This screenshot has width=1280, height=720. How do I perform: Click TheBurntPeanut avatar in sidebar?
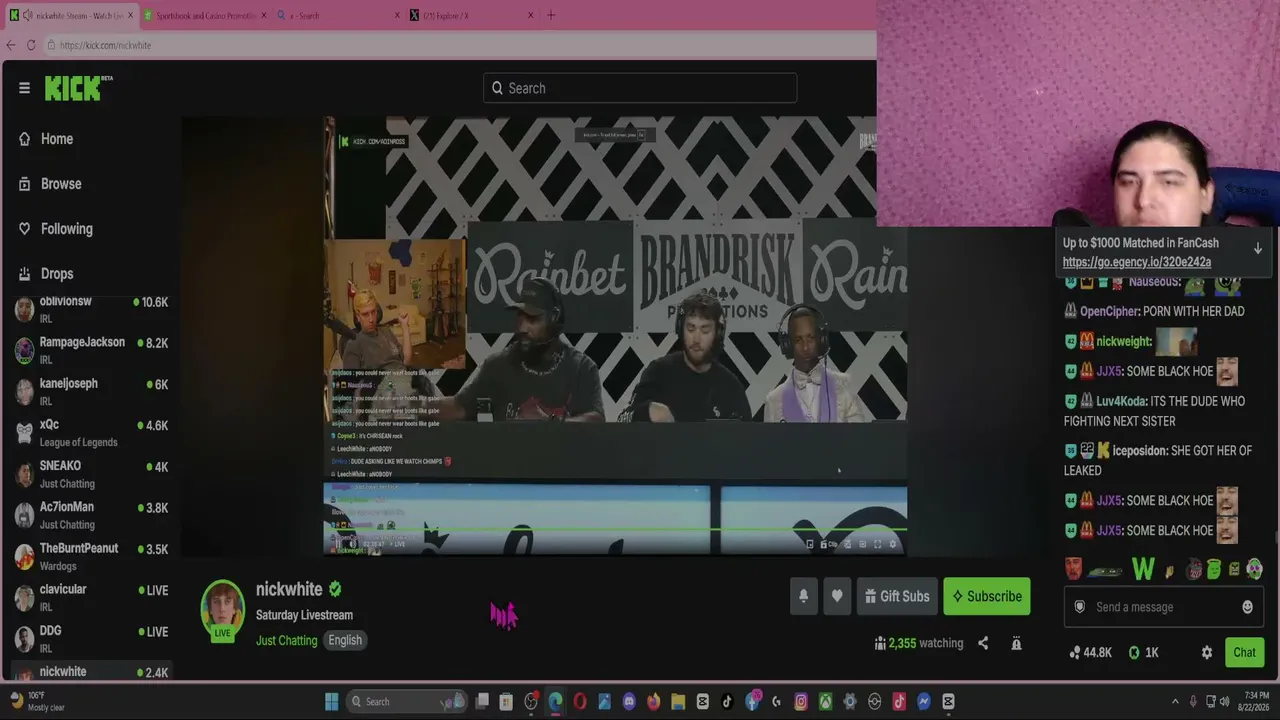24,557
